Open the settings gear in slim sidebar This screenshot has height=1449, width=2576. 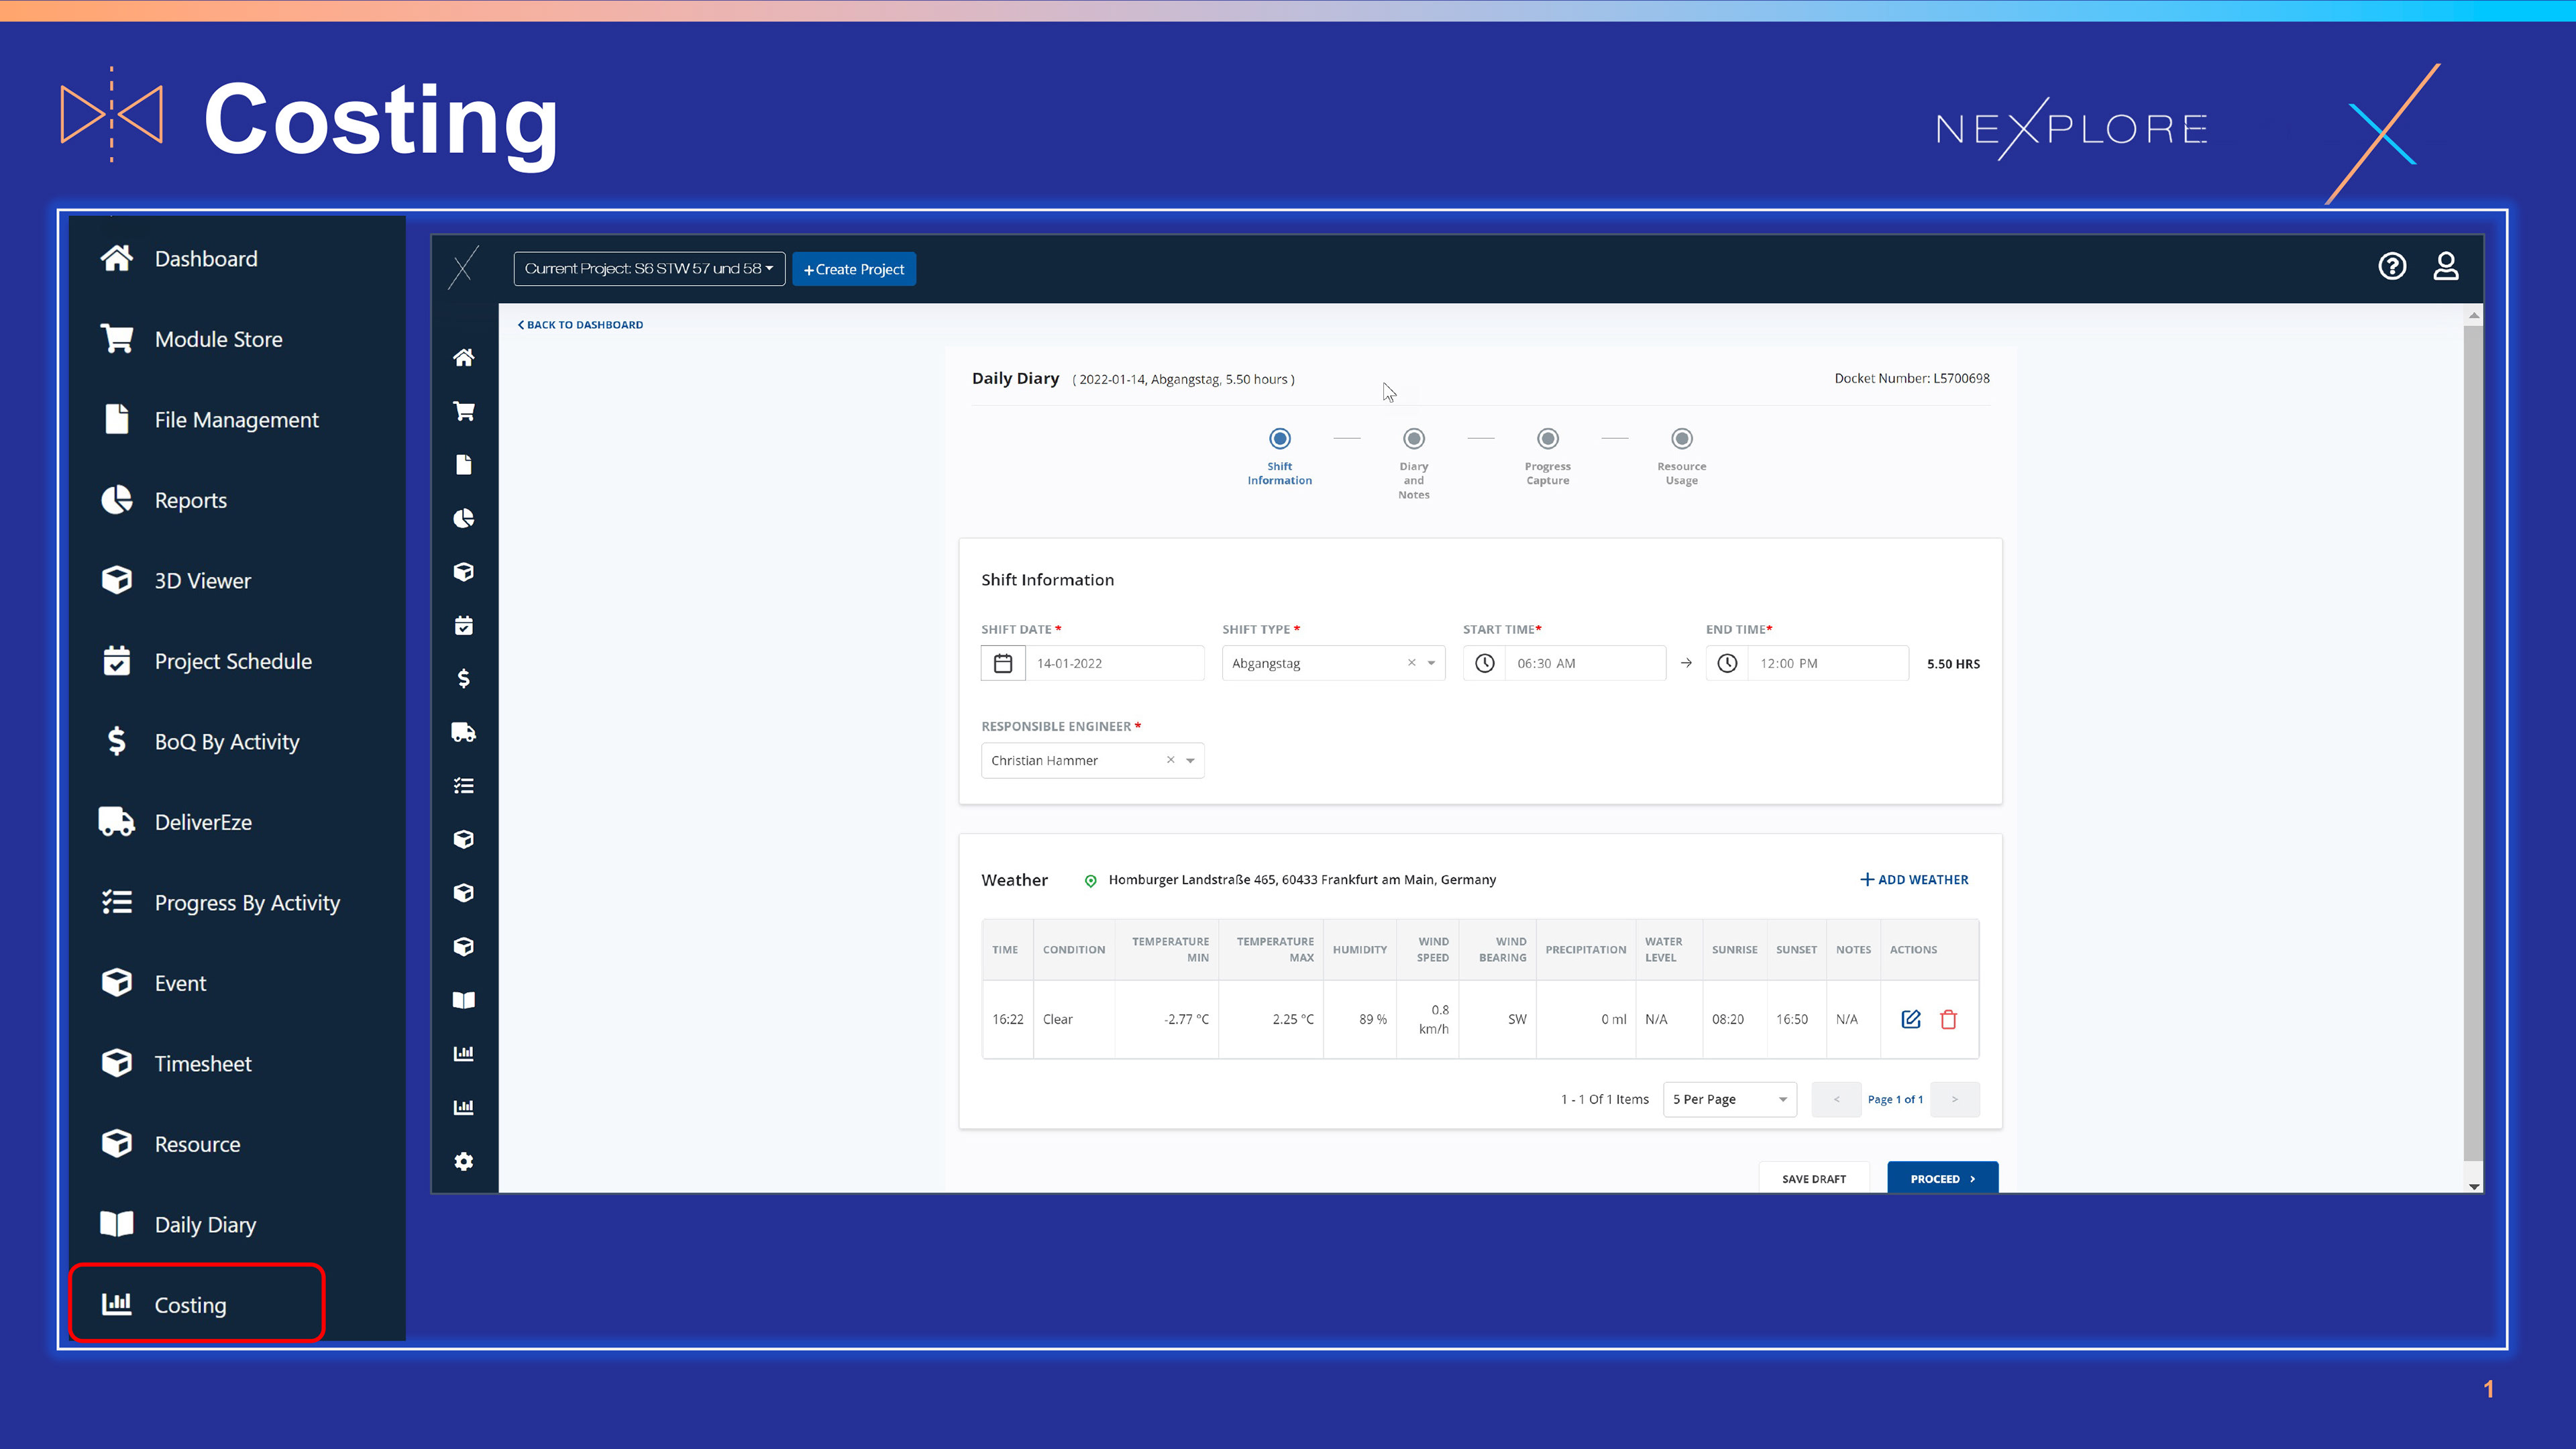pos(463,1161)
